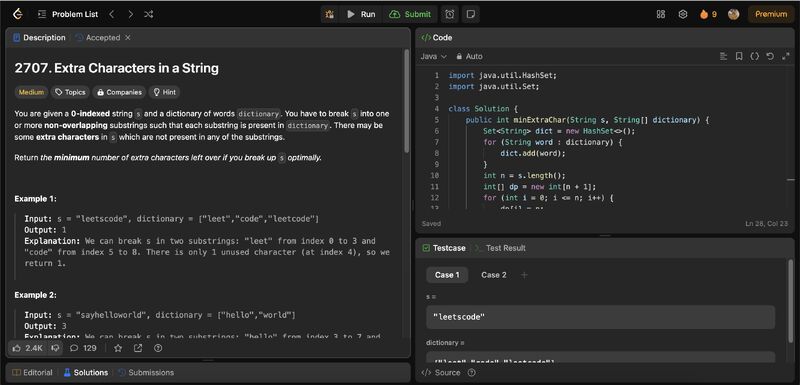Click the help icon next to Source

click(x=471, y=372)
